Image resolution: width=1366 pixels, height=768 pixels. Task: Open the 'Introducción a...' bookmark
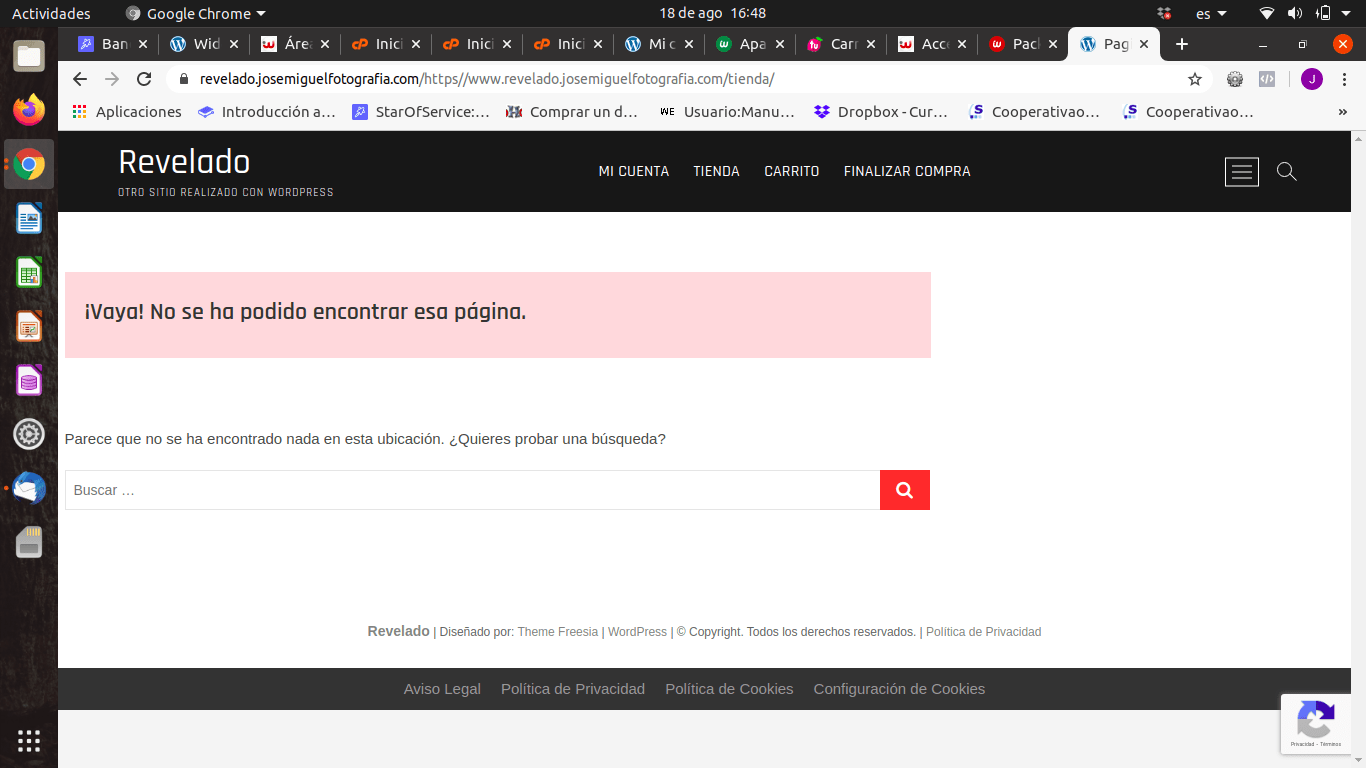(x=267, y=112)
